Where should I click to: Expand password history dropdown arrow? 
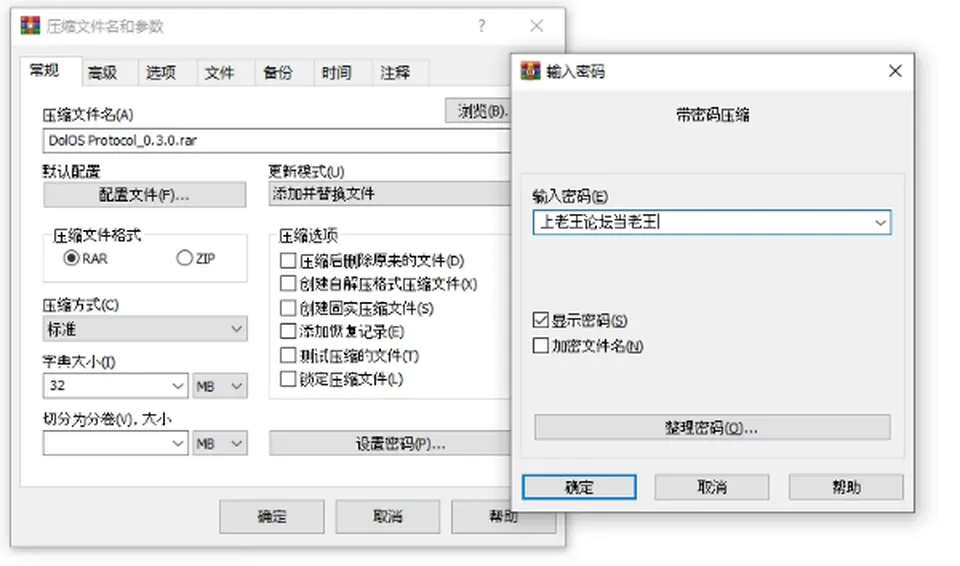[x=880, y=222]
